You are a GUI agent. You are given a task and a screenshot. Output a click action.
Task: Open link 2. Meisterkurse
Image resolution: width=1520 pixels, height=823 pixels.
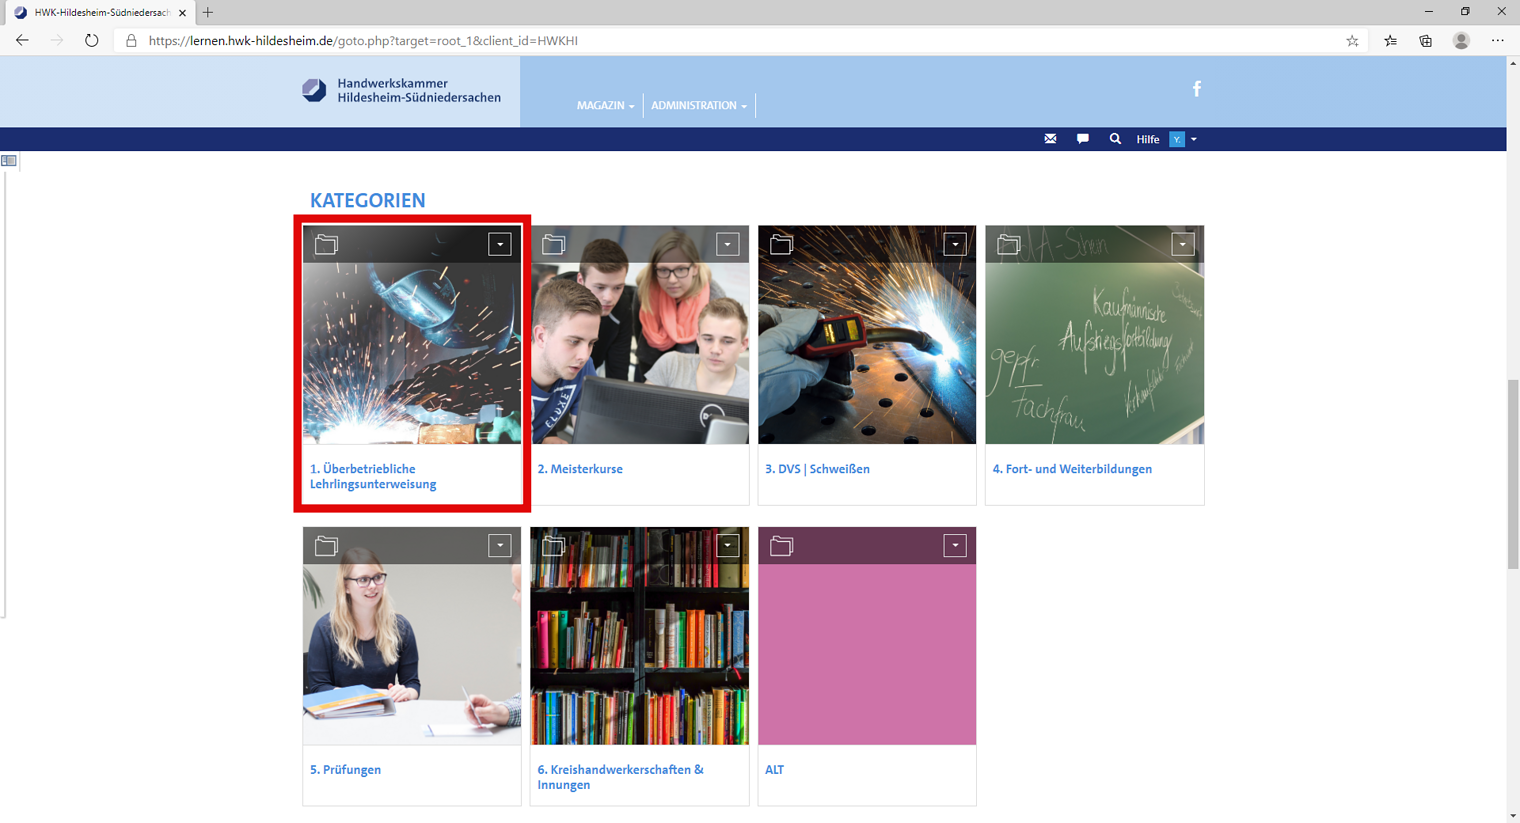click(580, 469)
